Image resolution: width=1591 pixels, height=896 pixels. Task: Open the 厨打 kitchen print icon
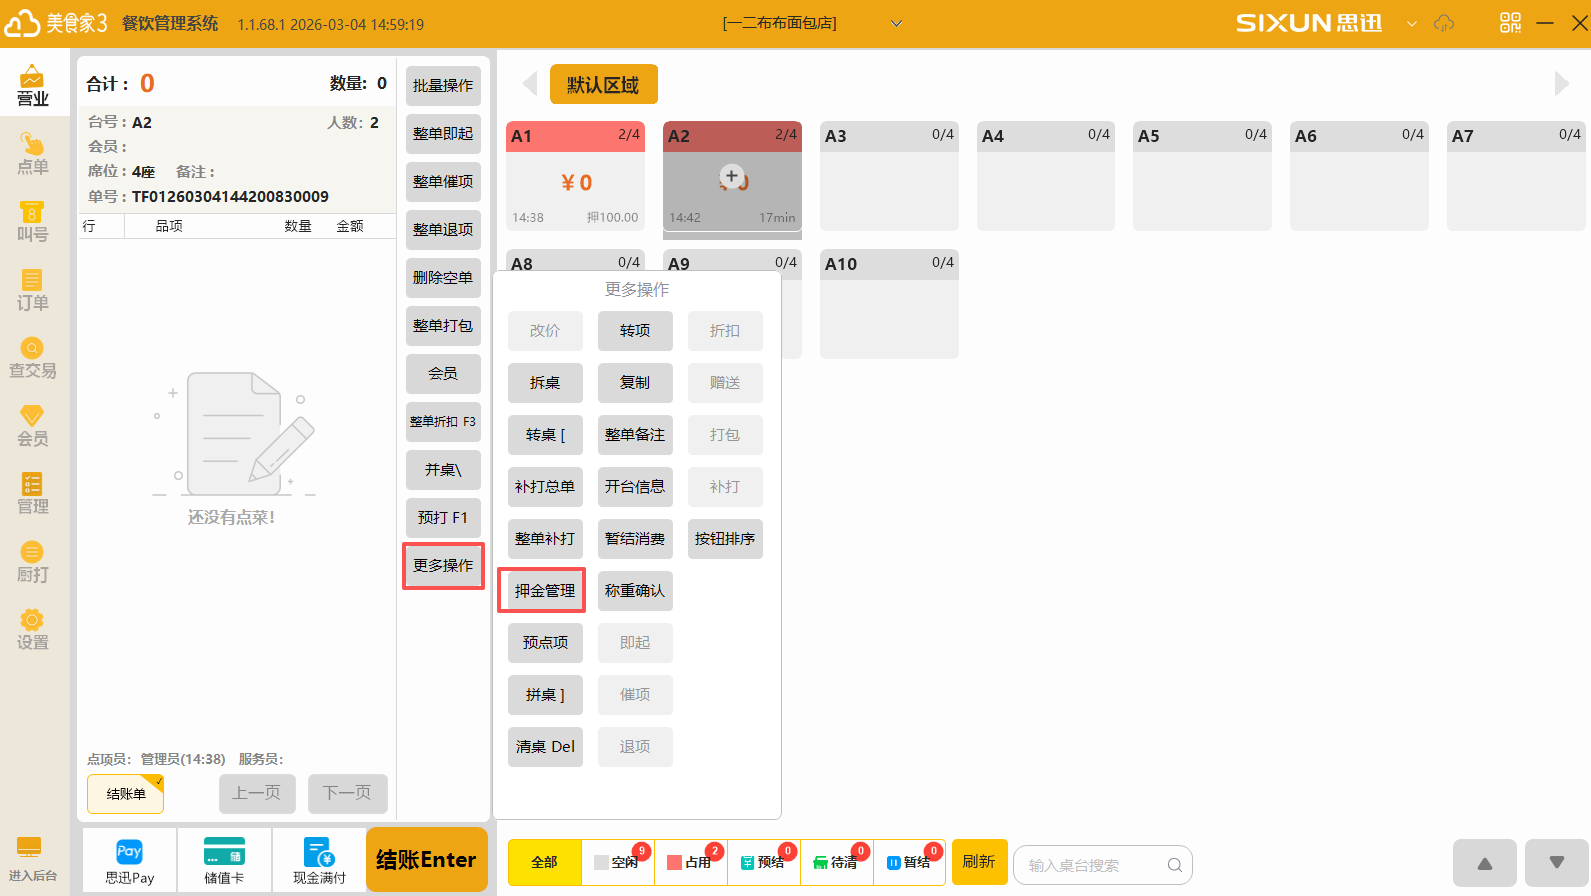click(x=32, y=562)
